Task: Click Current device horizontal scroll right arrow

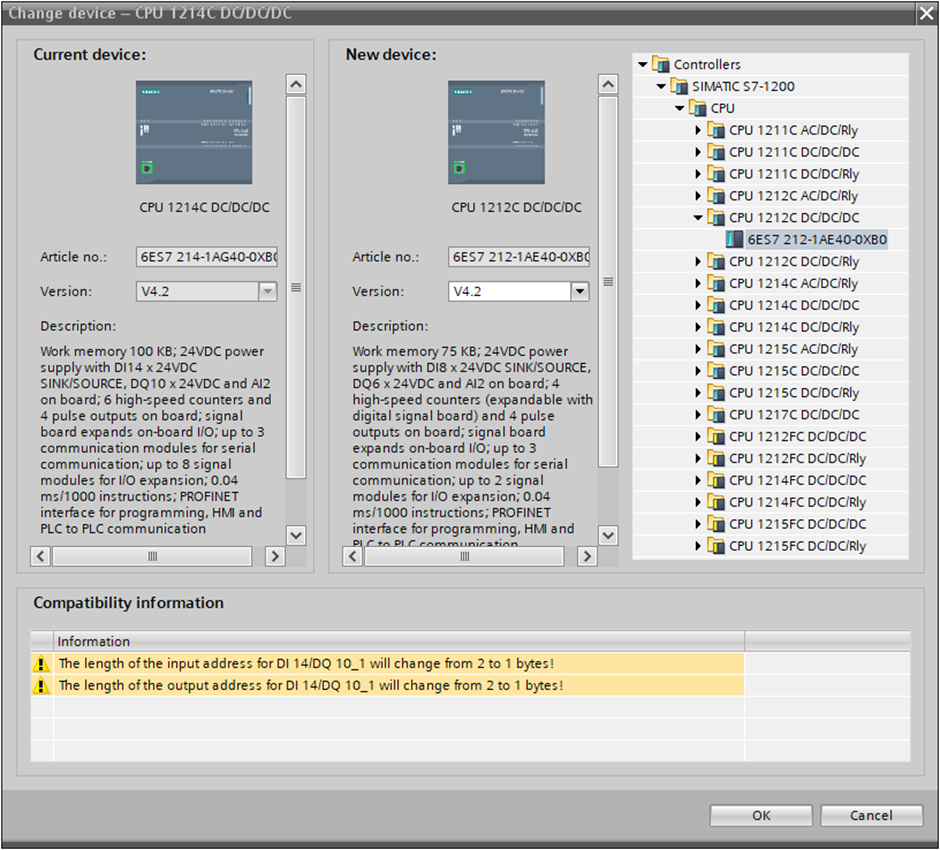Action: 275,556
